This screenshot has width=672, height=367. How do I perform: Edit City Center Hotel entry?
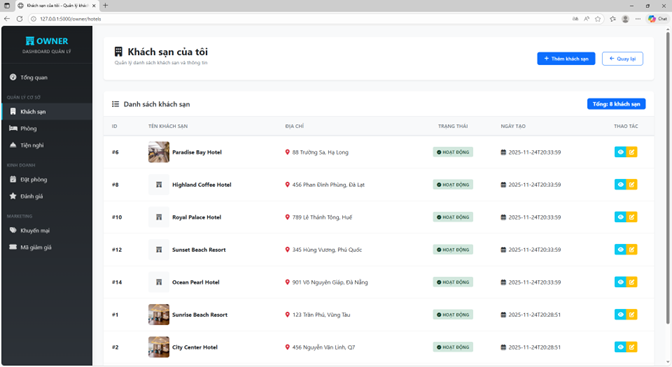(x=632, y=347)
